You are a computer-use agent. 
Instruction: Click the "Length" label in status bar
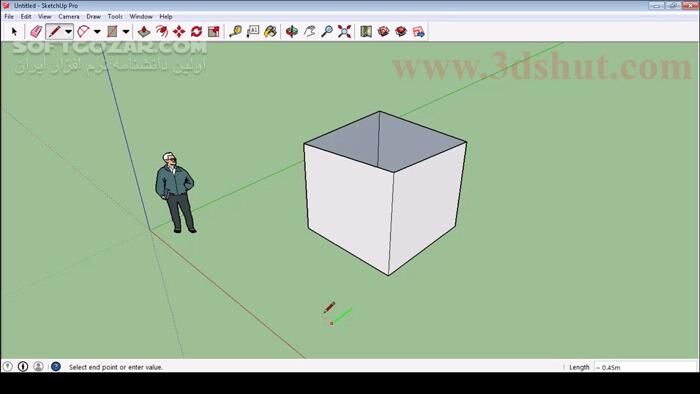click(x=579, y=367)
